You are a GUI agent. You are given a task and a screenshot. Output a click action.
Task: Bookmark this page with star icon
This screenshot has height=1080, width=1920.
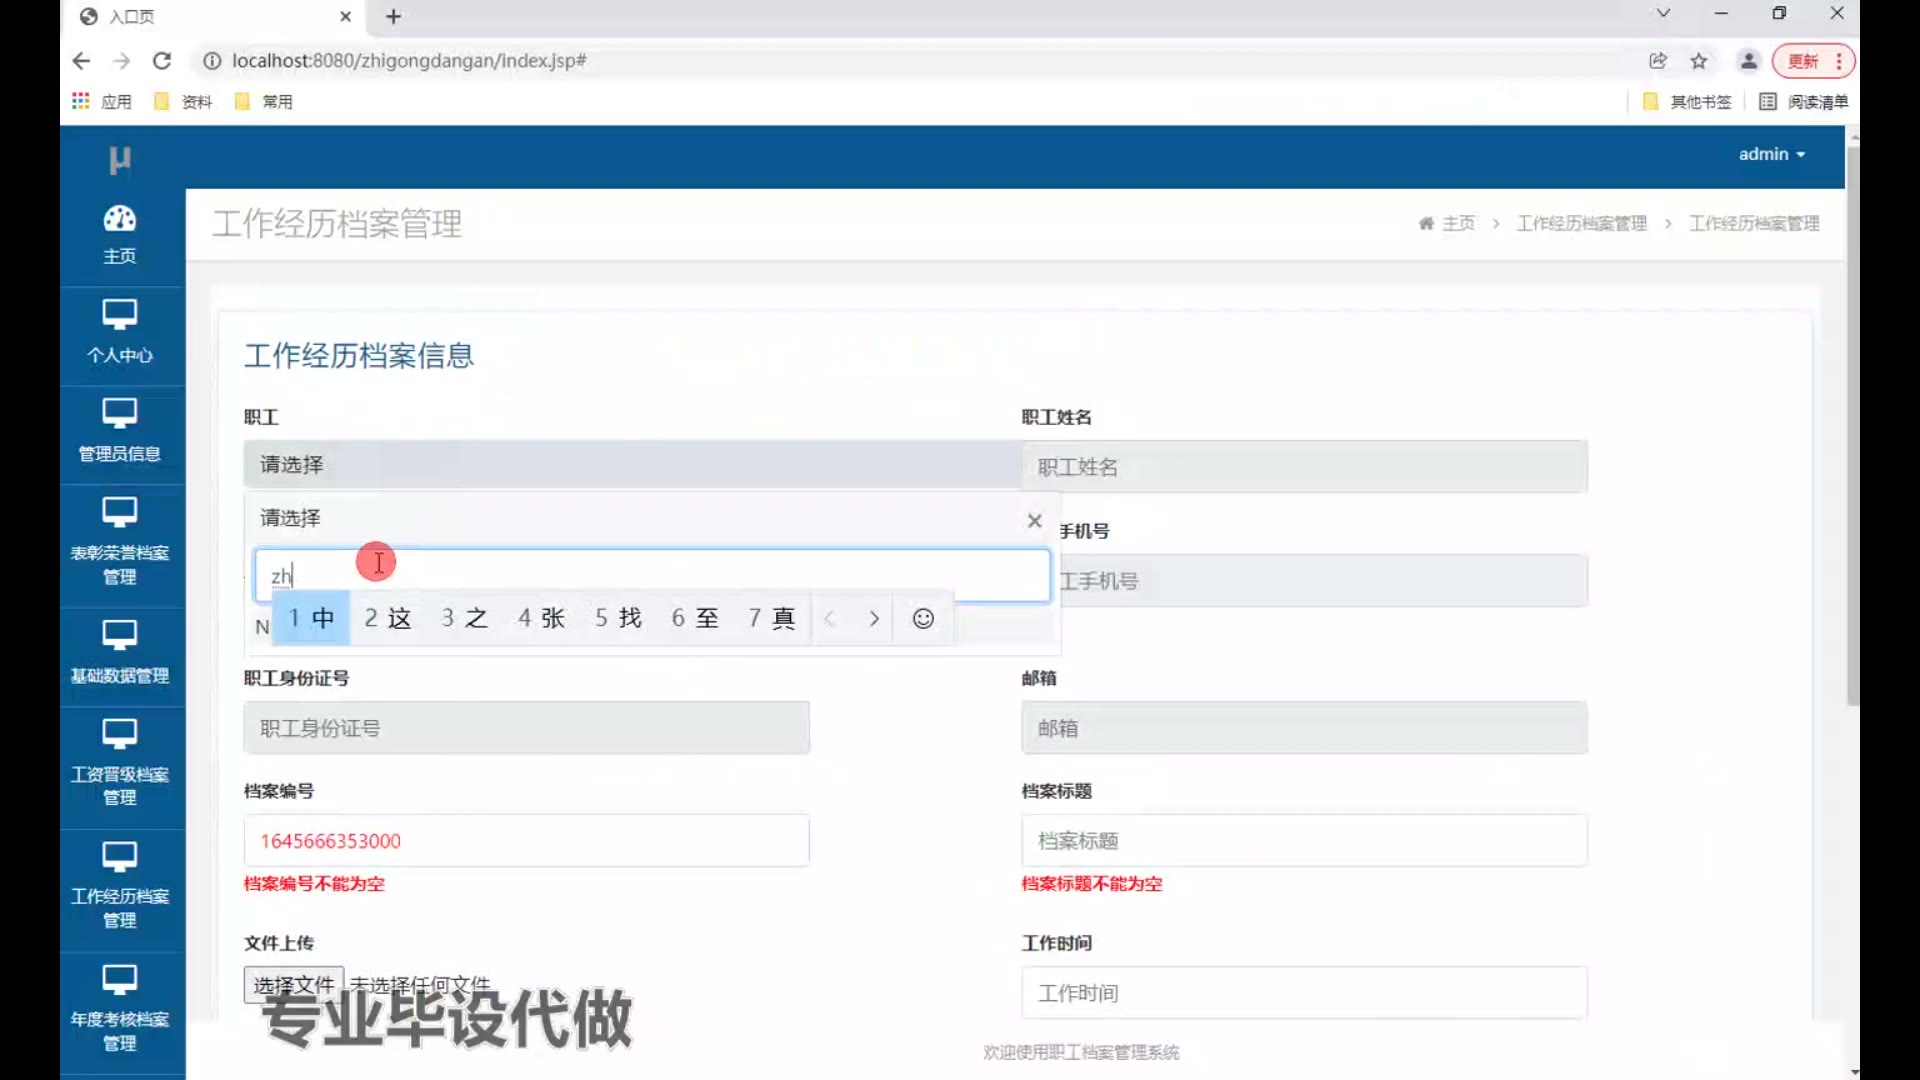1698,61
